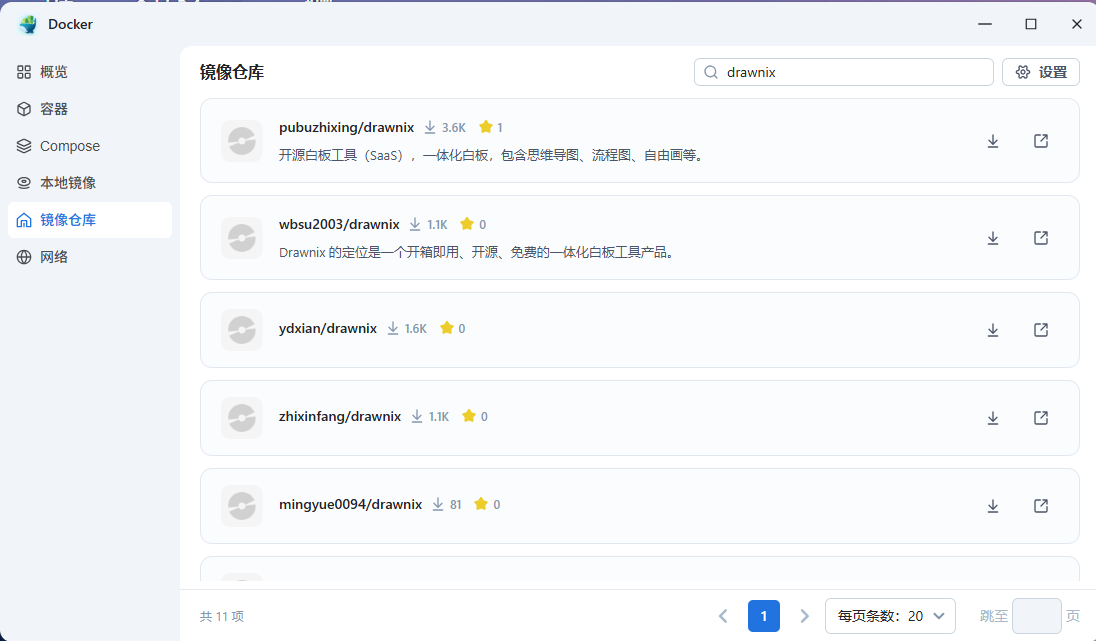The width and height of the screenshot is (1096, 641).
Task: Click the 镜像仓库 page heading
Action: point(232,73)
